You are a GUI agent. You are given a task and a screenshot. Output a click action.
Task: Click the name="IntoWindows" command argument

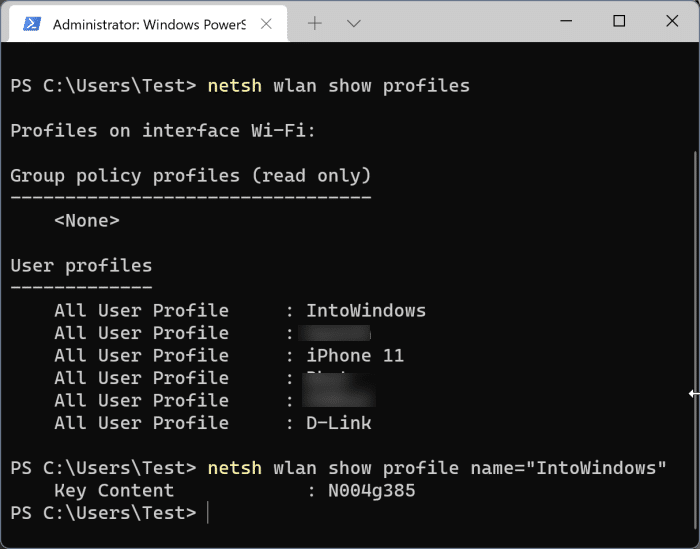coord(568,468)
